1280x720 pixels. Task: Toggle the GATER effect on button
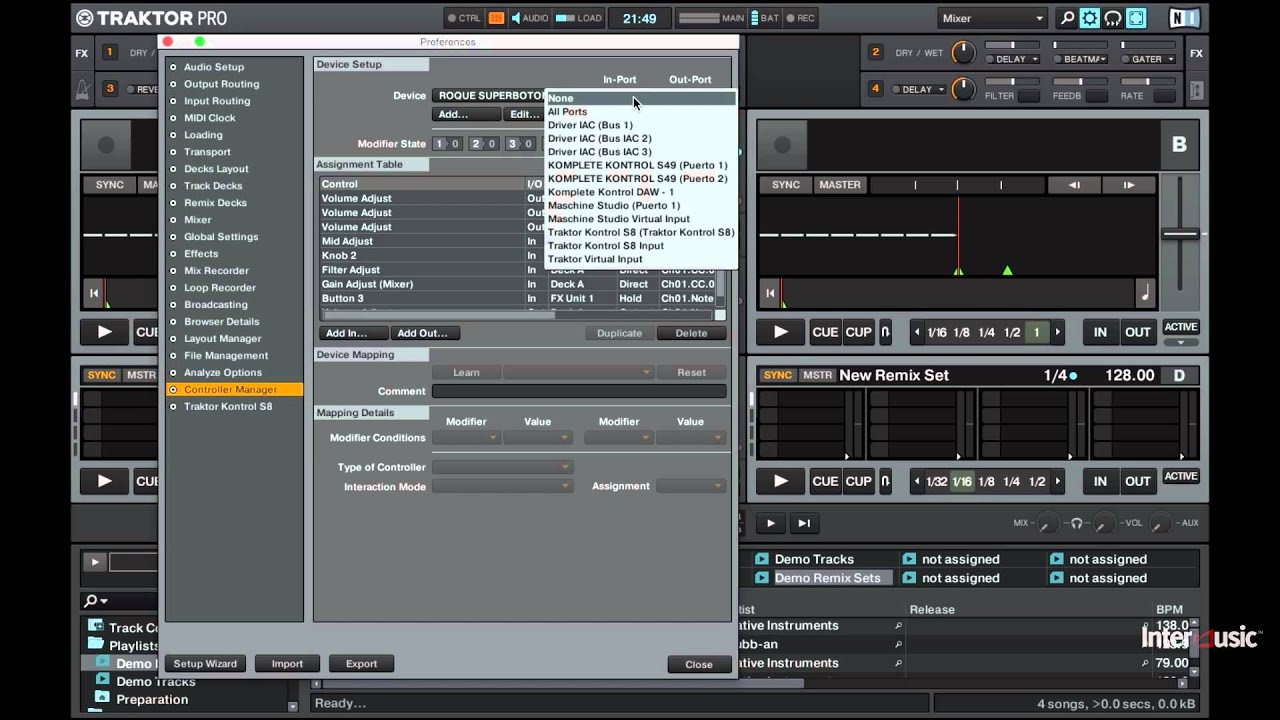point(1125,59)
